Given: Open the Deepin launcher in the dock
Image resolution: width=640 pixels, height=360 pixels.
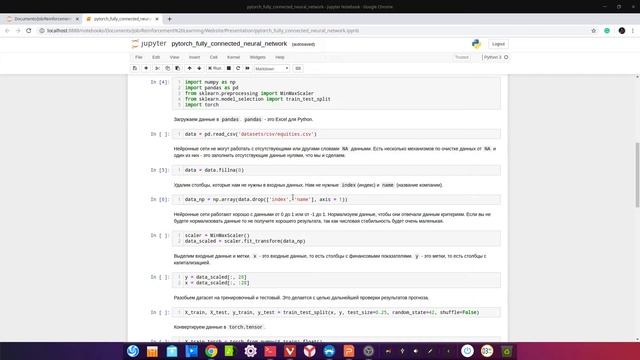Looking at the screenshot, I should pyautogui.click(x=133, y=351).
